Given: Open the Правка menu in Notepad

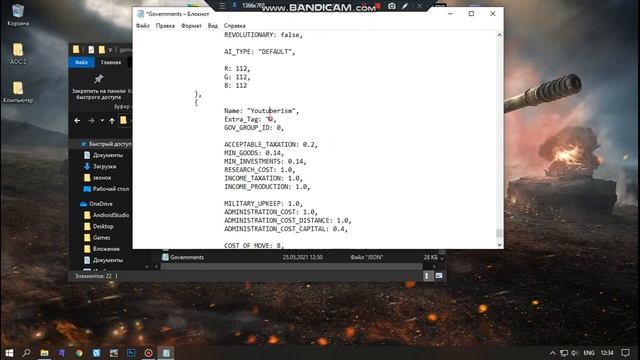Looking at the screenshot, I should pos(165,26).
